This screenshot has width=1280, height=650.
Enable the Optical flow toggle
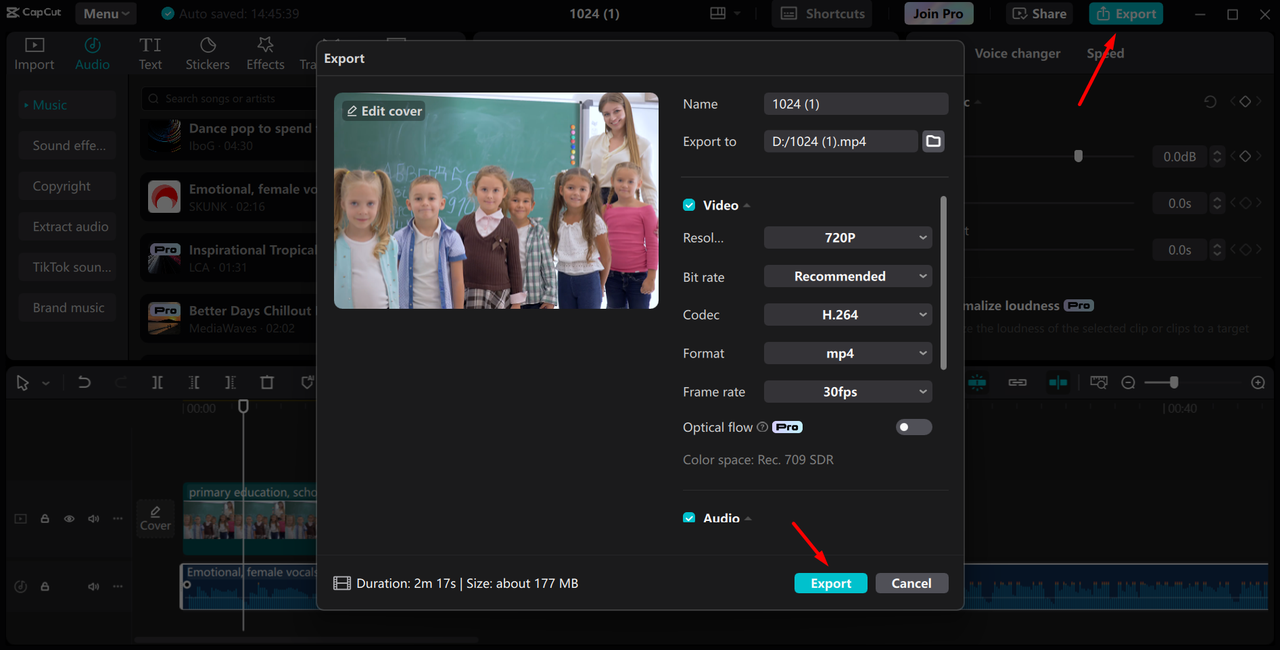(914, 427)
